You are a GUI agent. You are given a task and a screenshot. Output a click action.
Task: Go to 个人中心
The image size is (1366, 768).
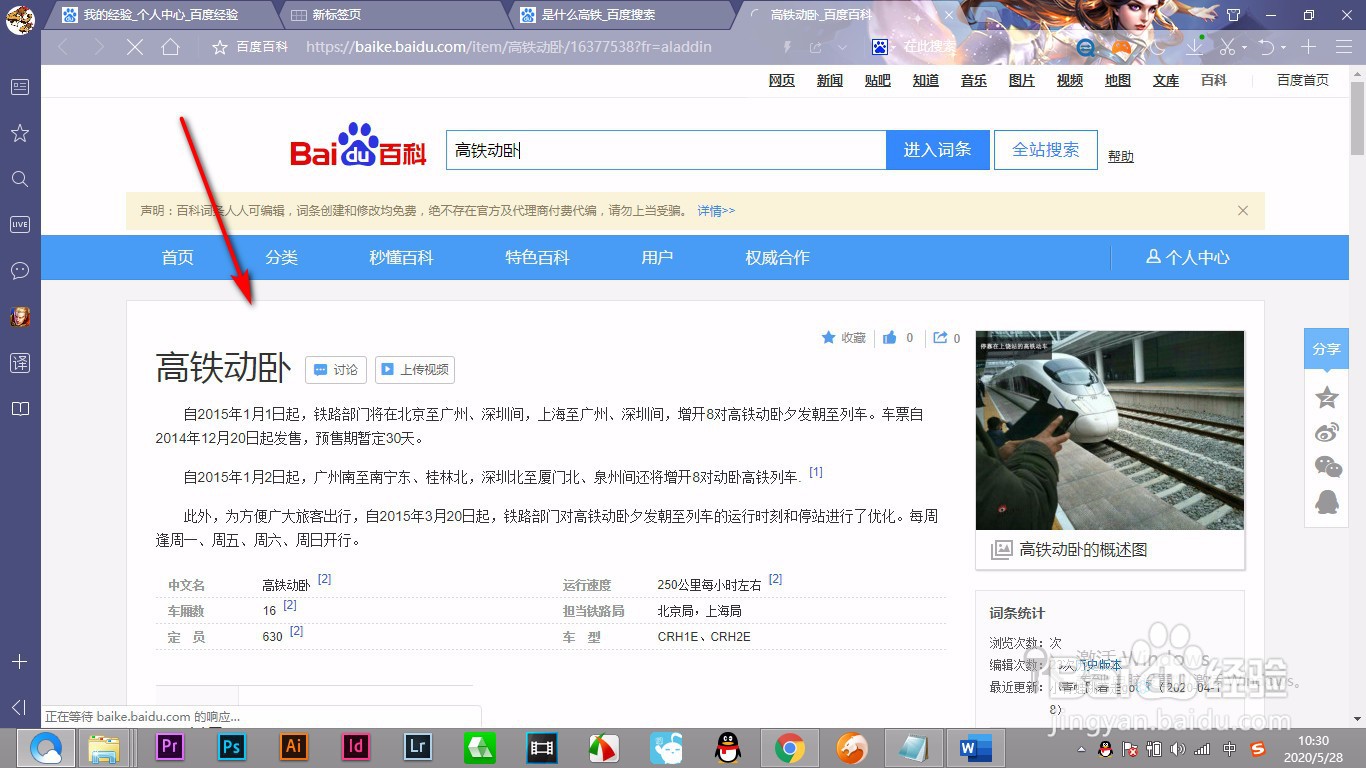pyautogui.click(x=1188, y=258)
